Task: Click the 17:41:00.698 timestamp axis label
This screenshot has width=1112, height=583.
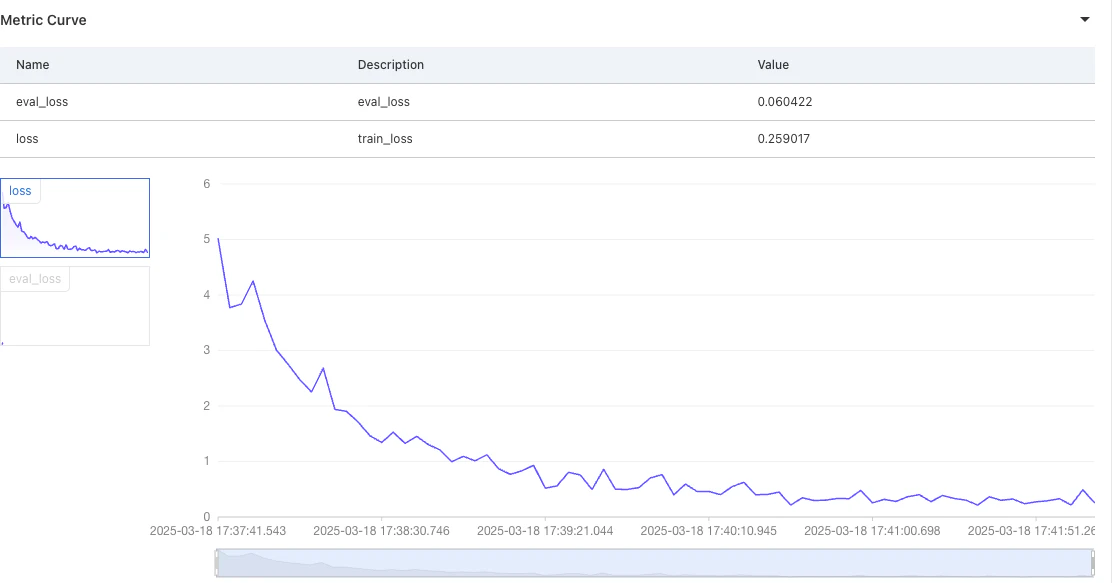Action: click(x=872, y=531)
